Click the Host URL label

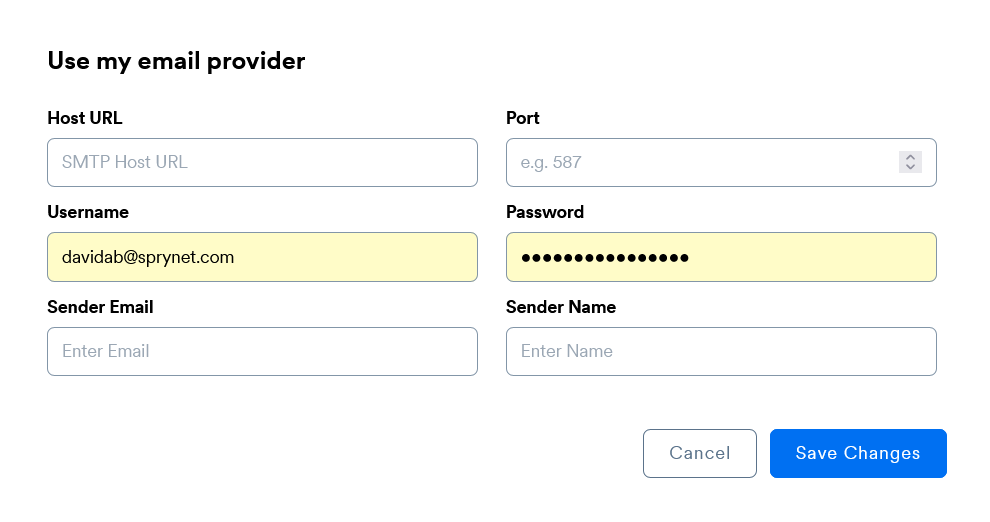pos(85,118)
